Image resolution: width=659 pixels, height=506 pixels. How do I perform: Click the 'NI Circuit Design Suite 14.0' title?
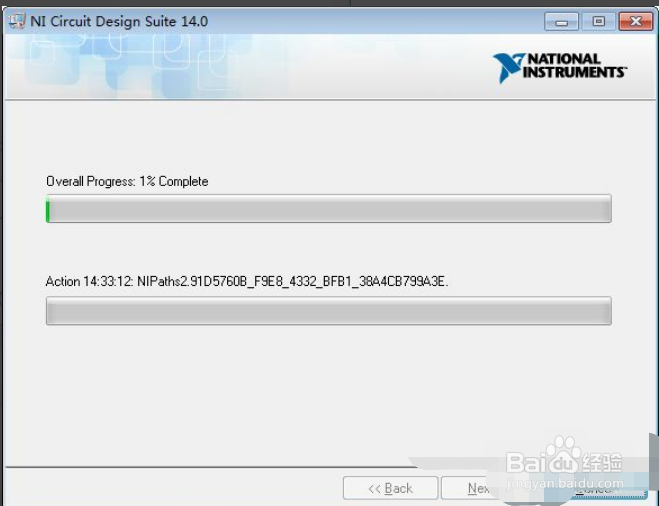point(119,21)
